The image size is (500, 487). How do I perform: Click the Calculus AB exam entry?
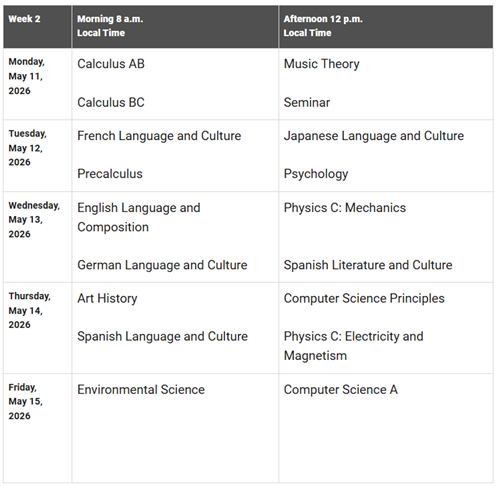pos(111,64)
